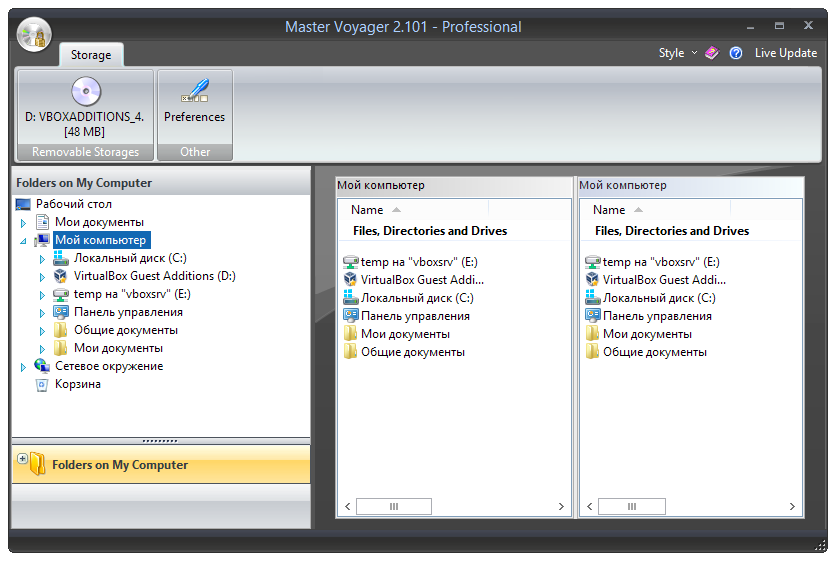Select Корзина recycle bin in folder tree
The width and height of the screenshot is (840, 563).
coord(77,384)
